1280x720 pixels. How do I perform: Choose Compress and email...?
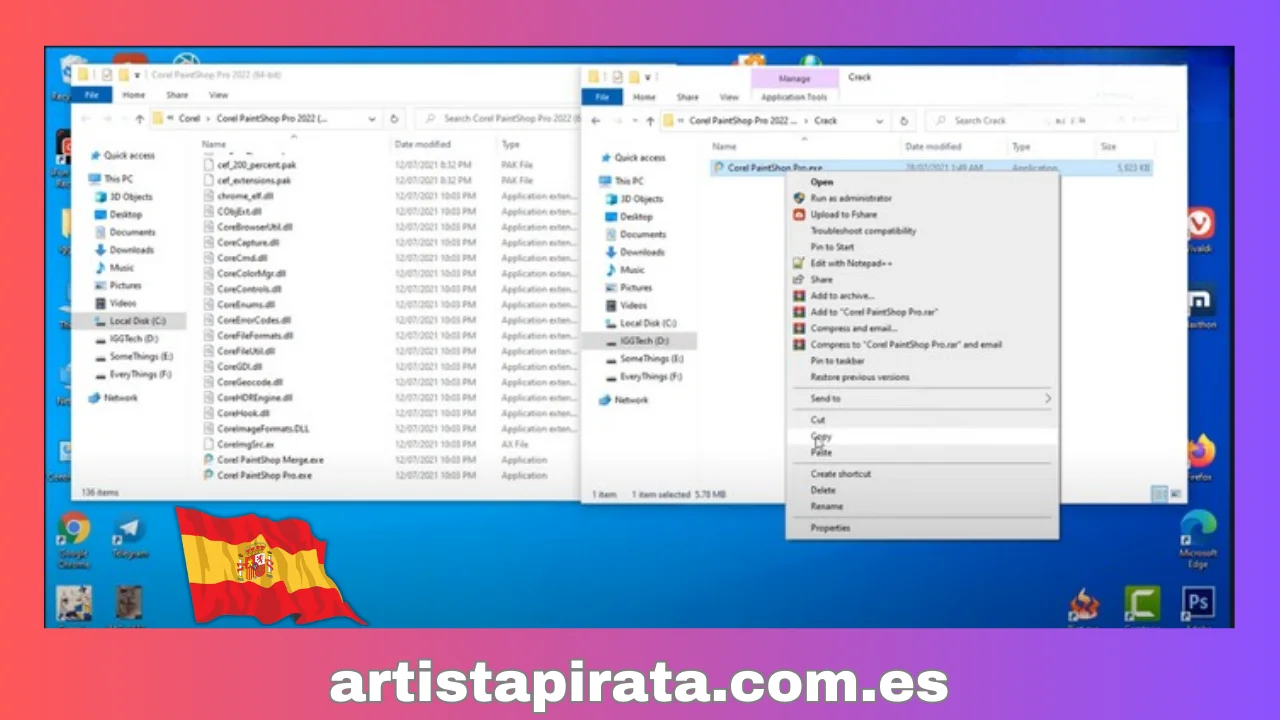854,328
